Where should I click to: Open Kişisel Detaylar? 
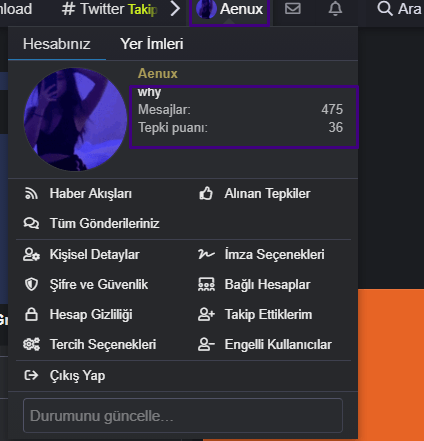point(95,255)
